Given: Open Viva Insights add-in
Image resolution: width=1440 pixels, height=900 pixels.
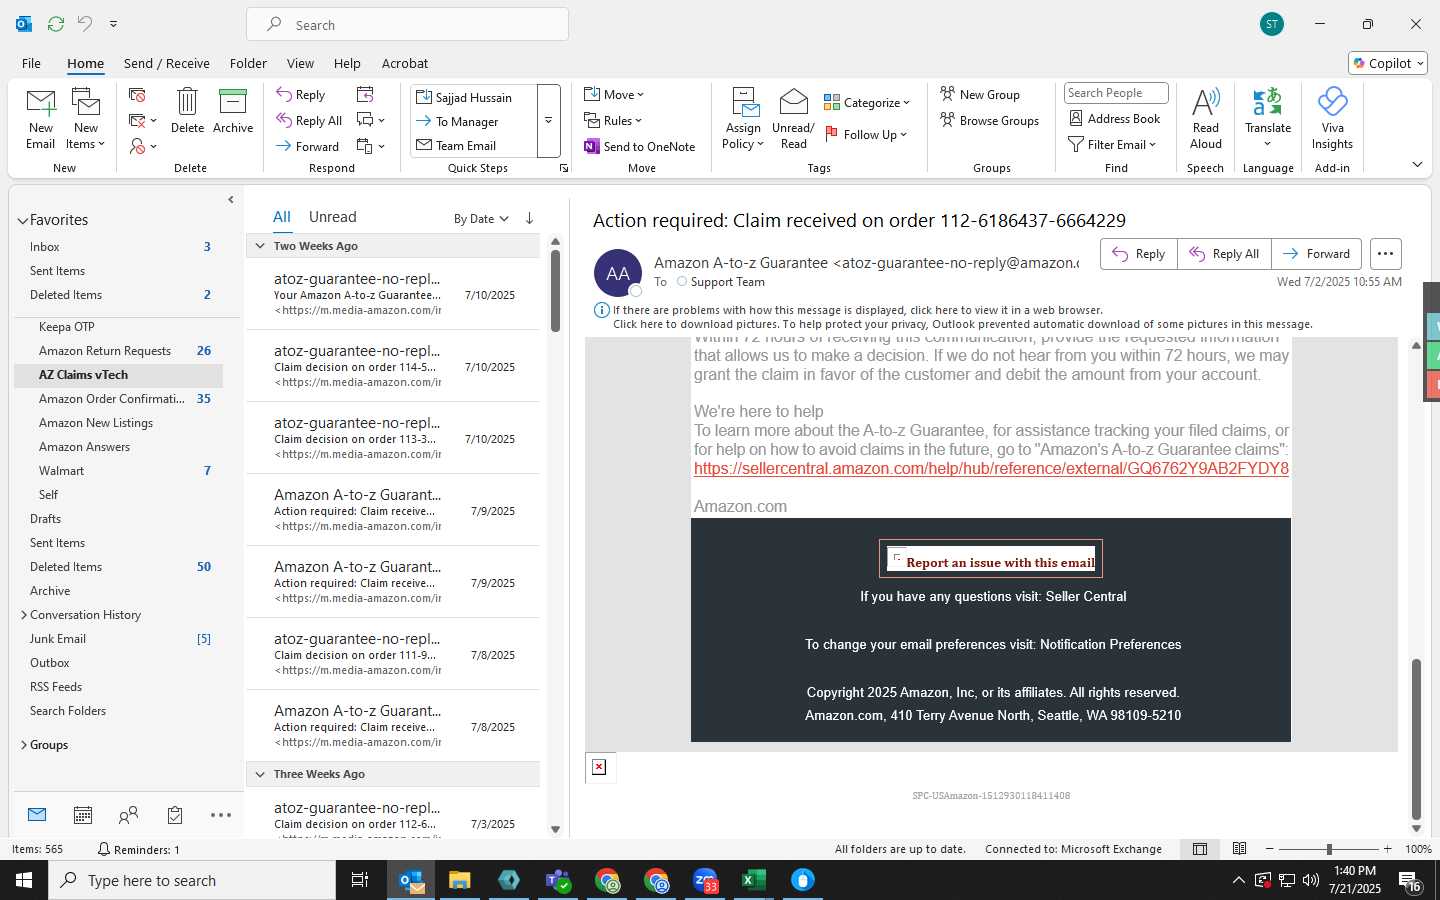Looking at the screenshot, I should pos(1332,119).
